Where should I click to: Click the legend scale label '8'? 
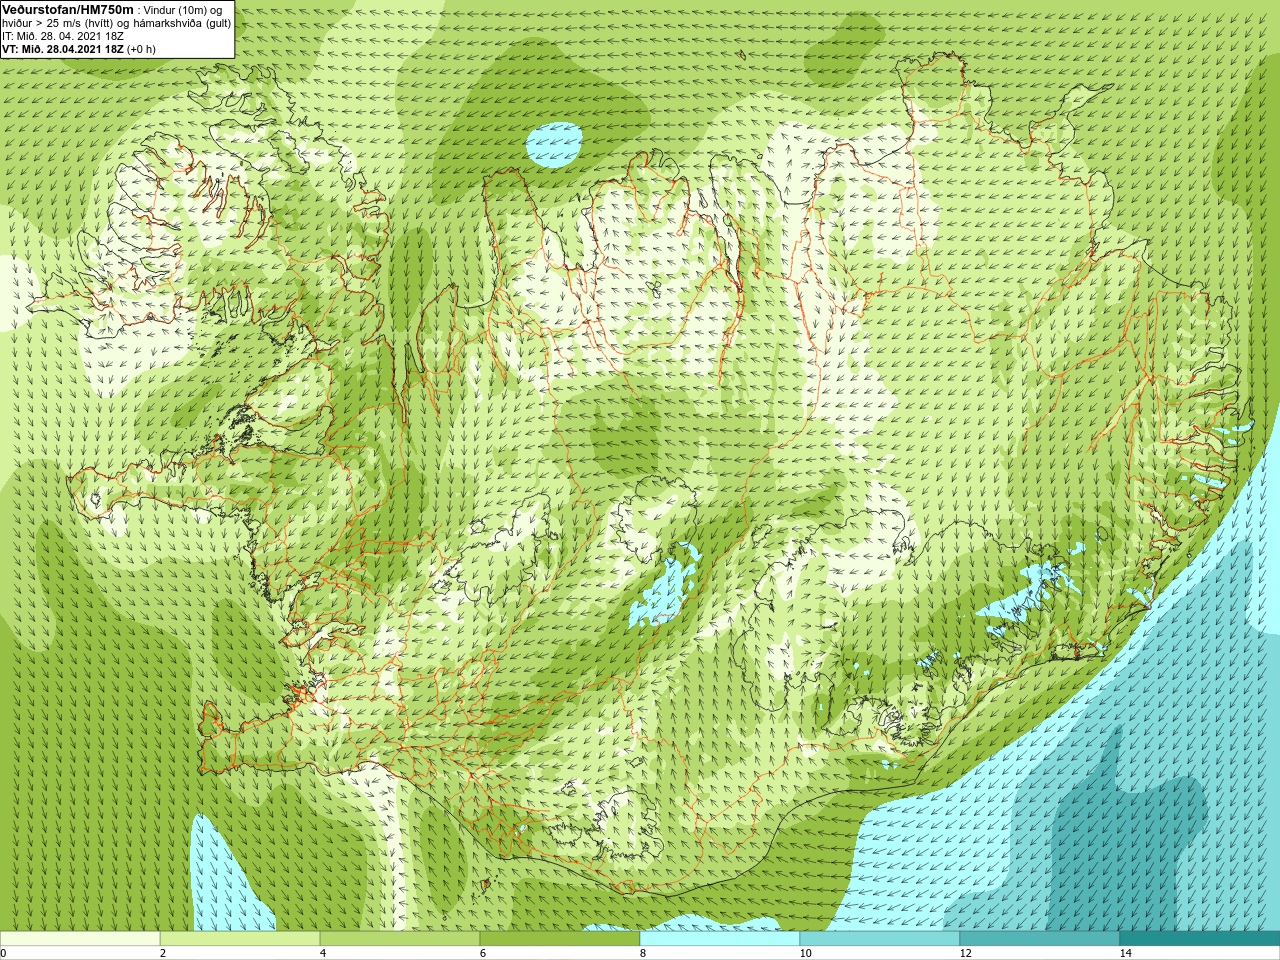(643, 953)
